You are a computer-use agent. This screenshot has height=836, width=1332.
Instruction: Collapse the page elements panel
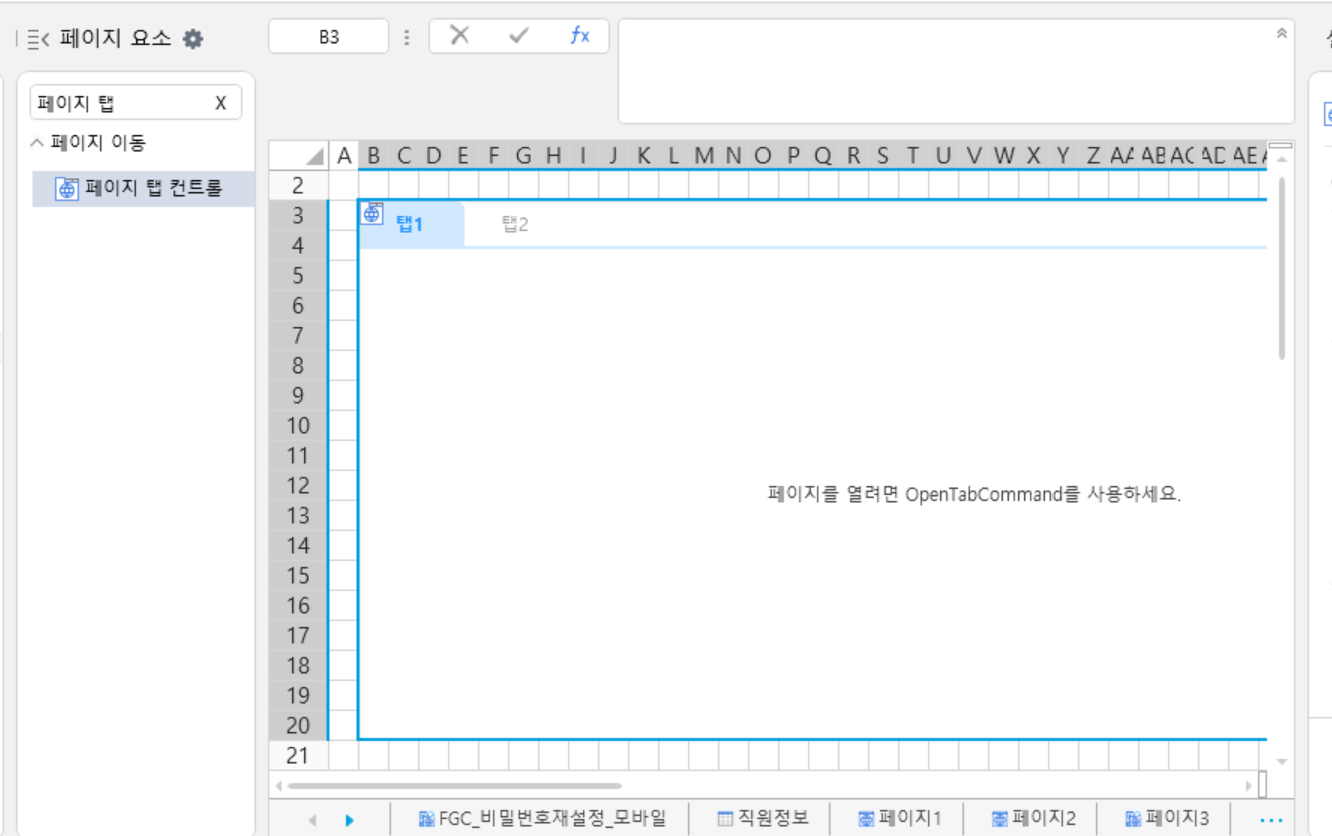click(38, 39)
